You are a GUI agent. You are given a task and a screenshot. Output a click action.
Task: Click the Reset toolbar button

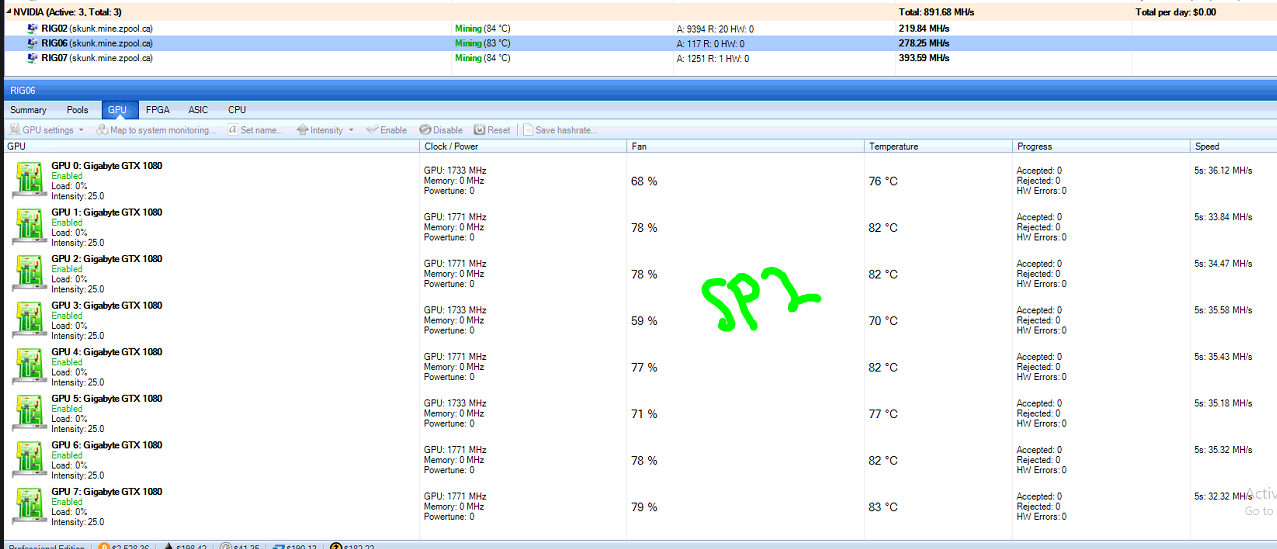(492, 130)
